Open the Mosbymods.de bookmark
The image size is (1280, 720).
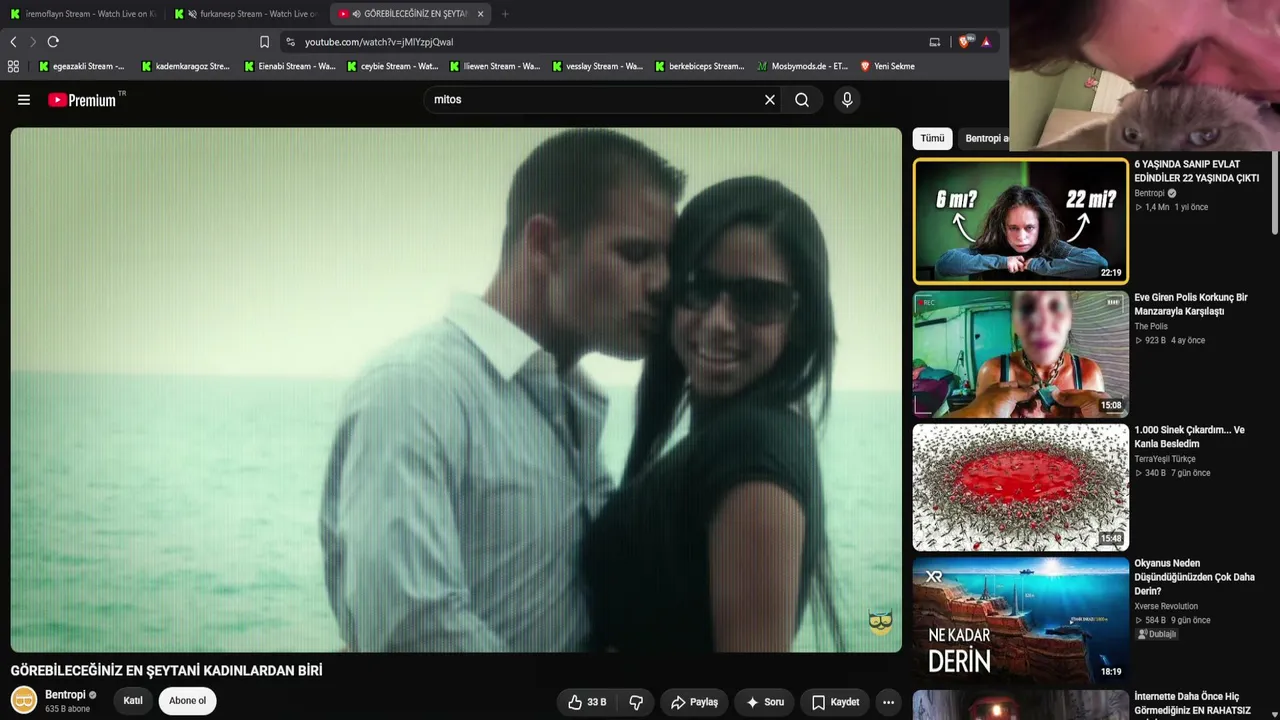802,66
